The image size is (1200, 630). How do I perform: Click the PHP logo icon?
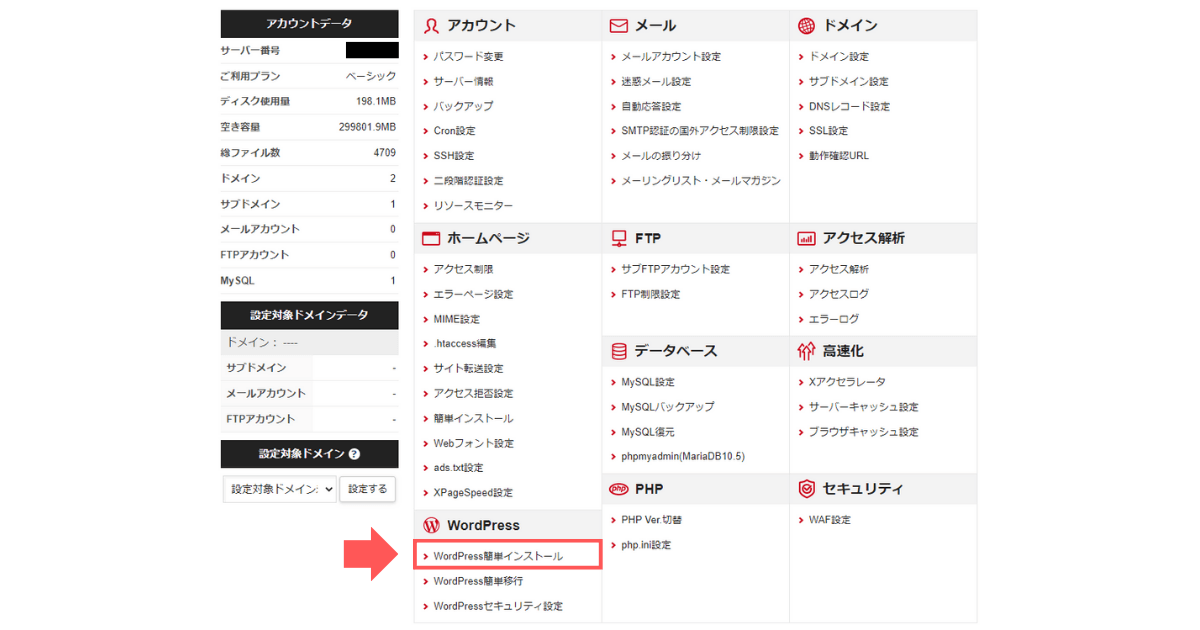[620, 489]
